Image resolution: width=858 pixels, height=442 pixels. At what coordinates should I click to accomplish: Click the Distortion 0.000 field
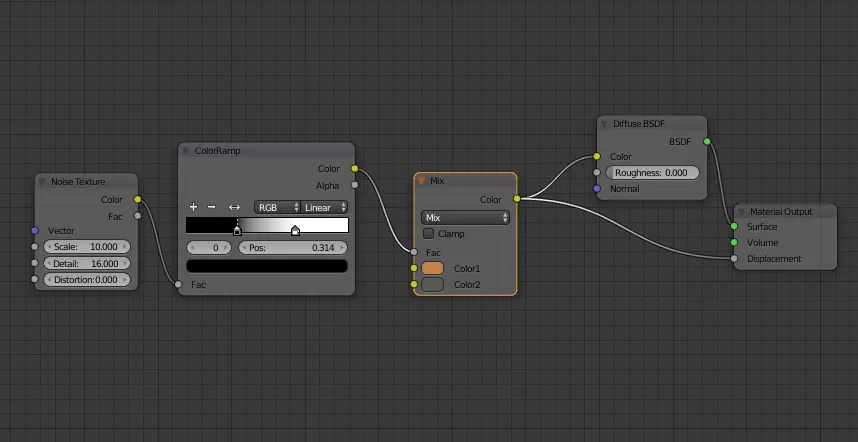click(x=87, y=280)
